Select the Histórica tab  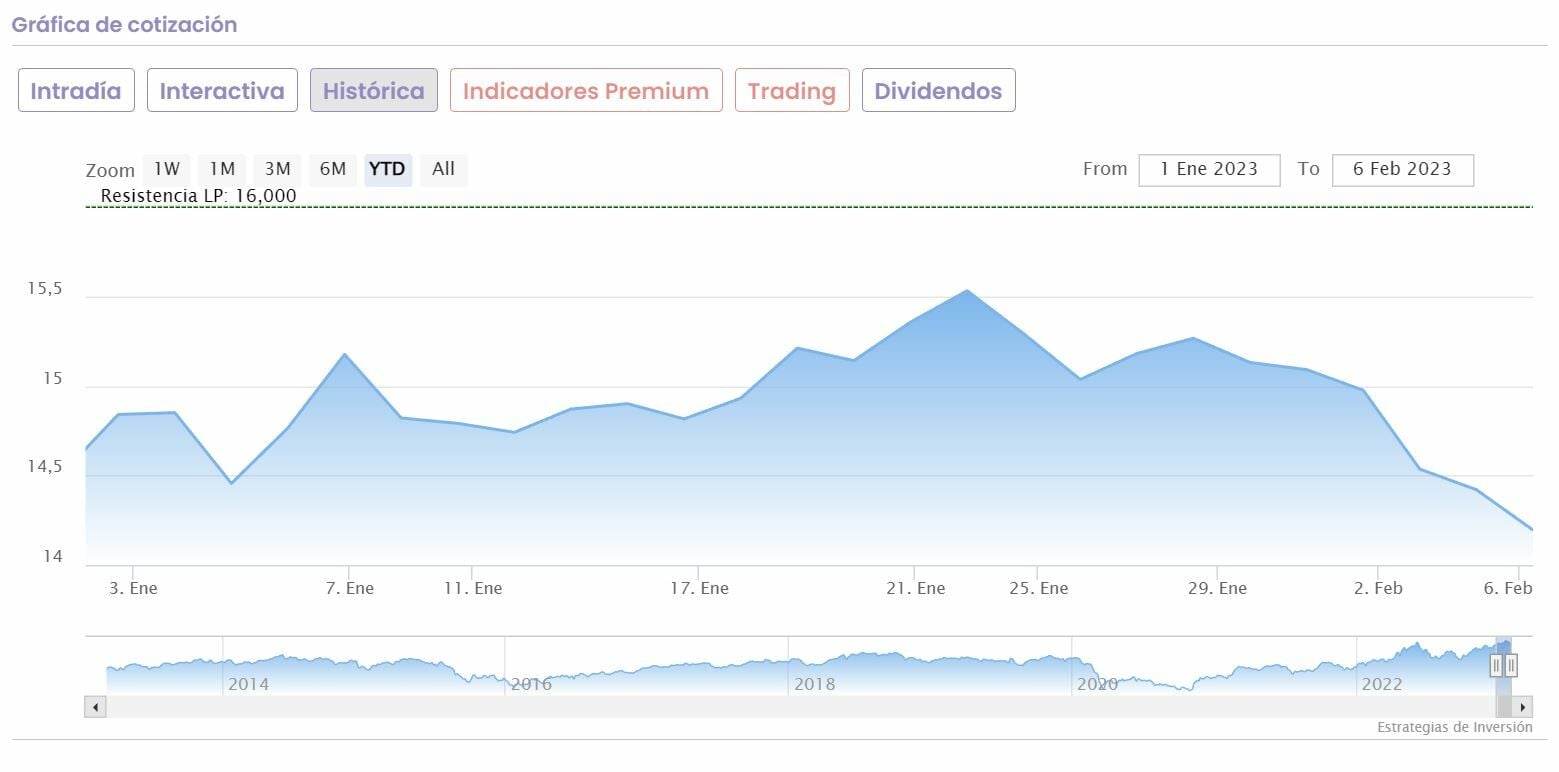point(373,91)
